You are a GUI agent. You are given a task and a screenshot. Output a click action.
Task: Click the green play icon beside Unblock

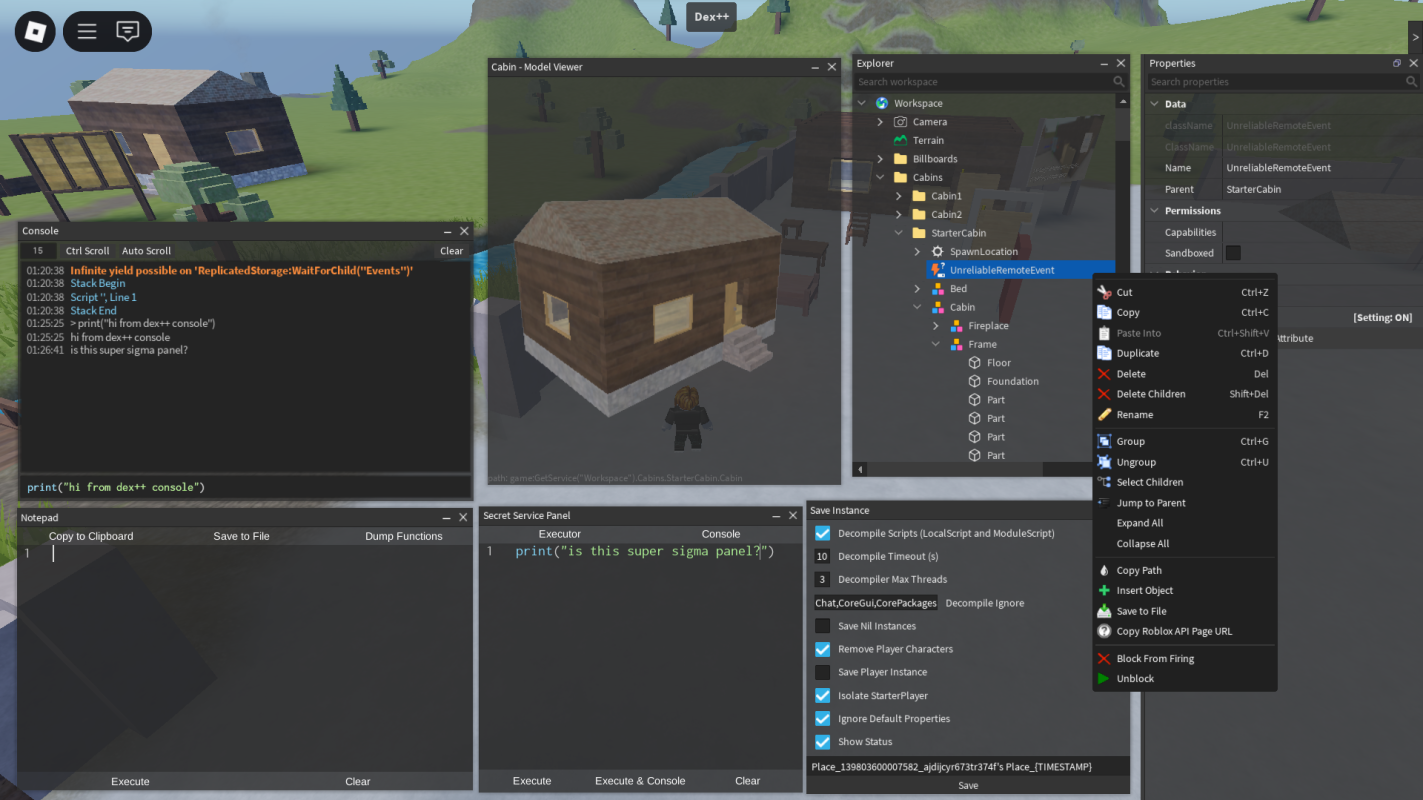tap(1104, 678)
